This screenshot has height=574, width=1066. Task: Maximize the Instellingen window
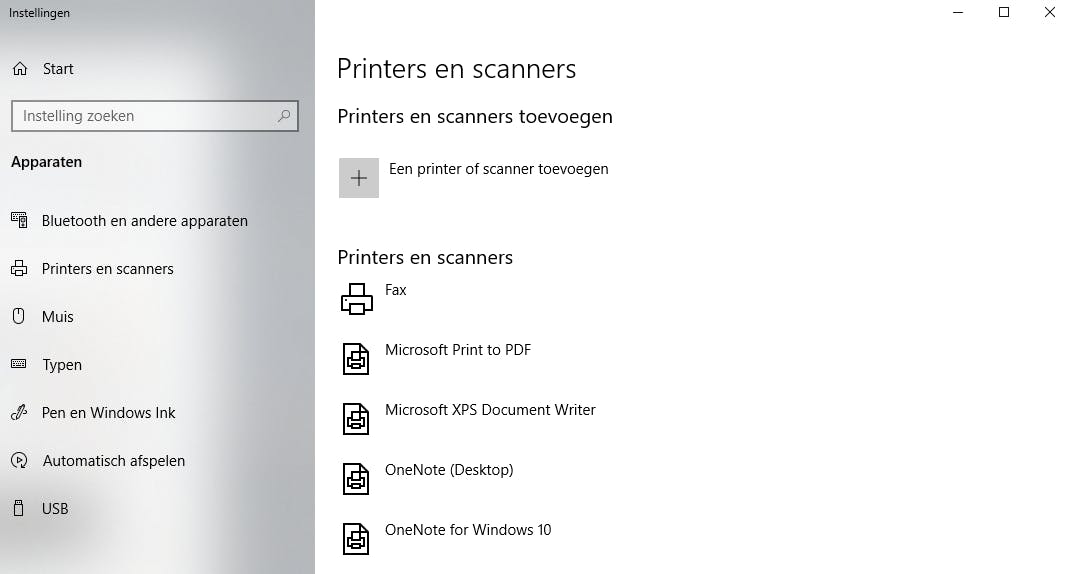pos(1004,13)
